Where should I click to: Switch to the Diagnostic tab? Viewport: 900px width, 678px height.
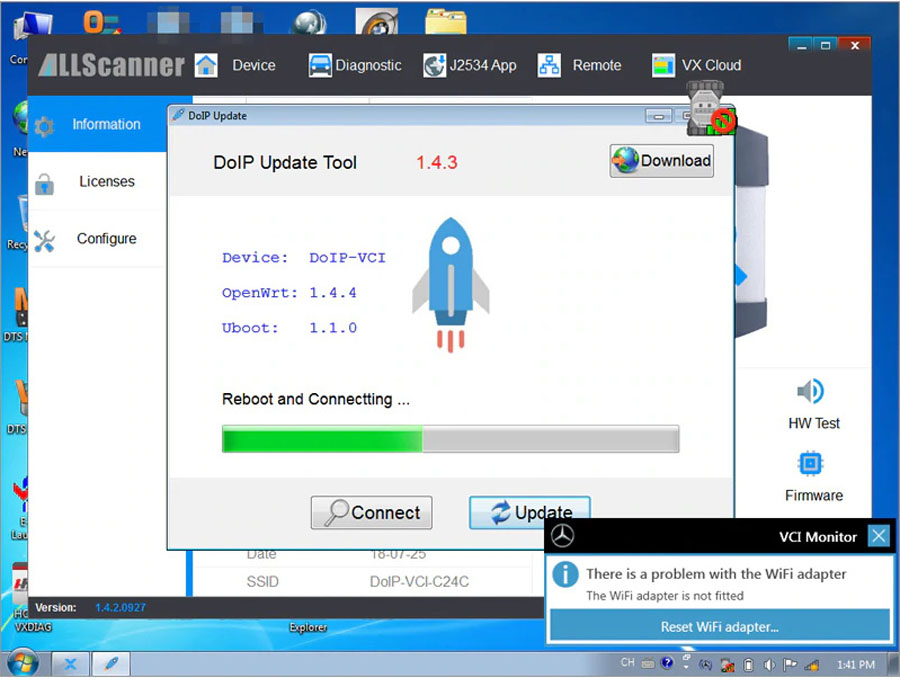(x=368, y=65)
